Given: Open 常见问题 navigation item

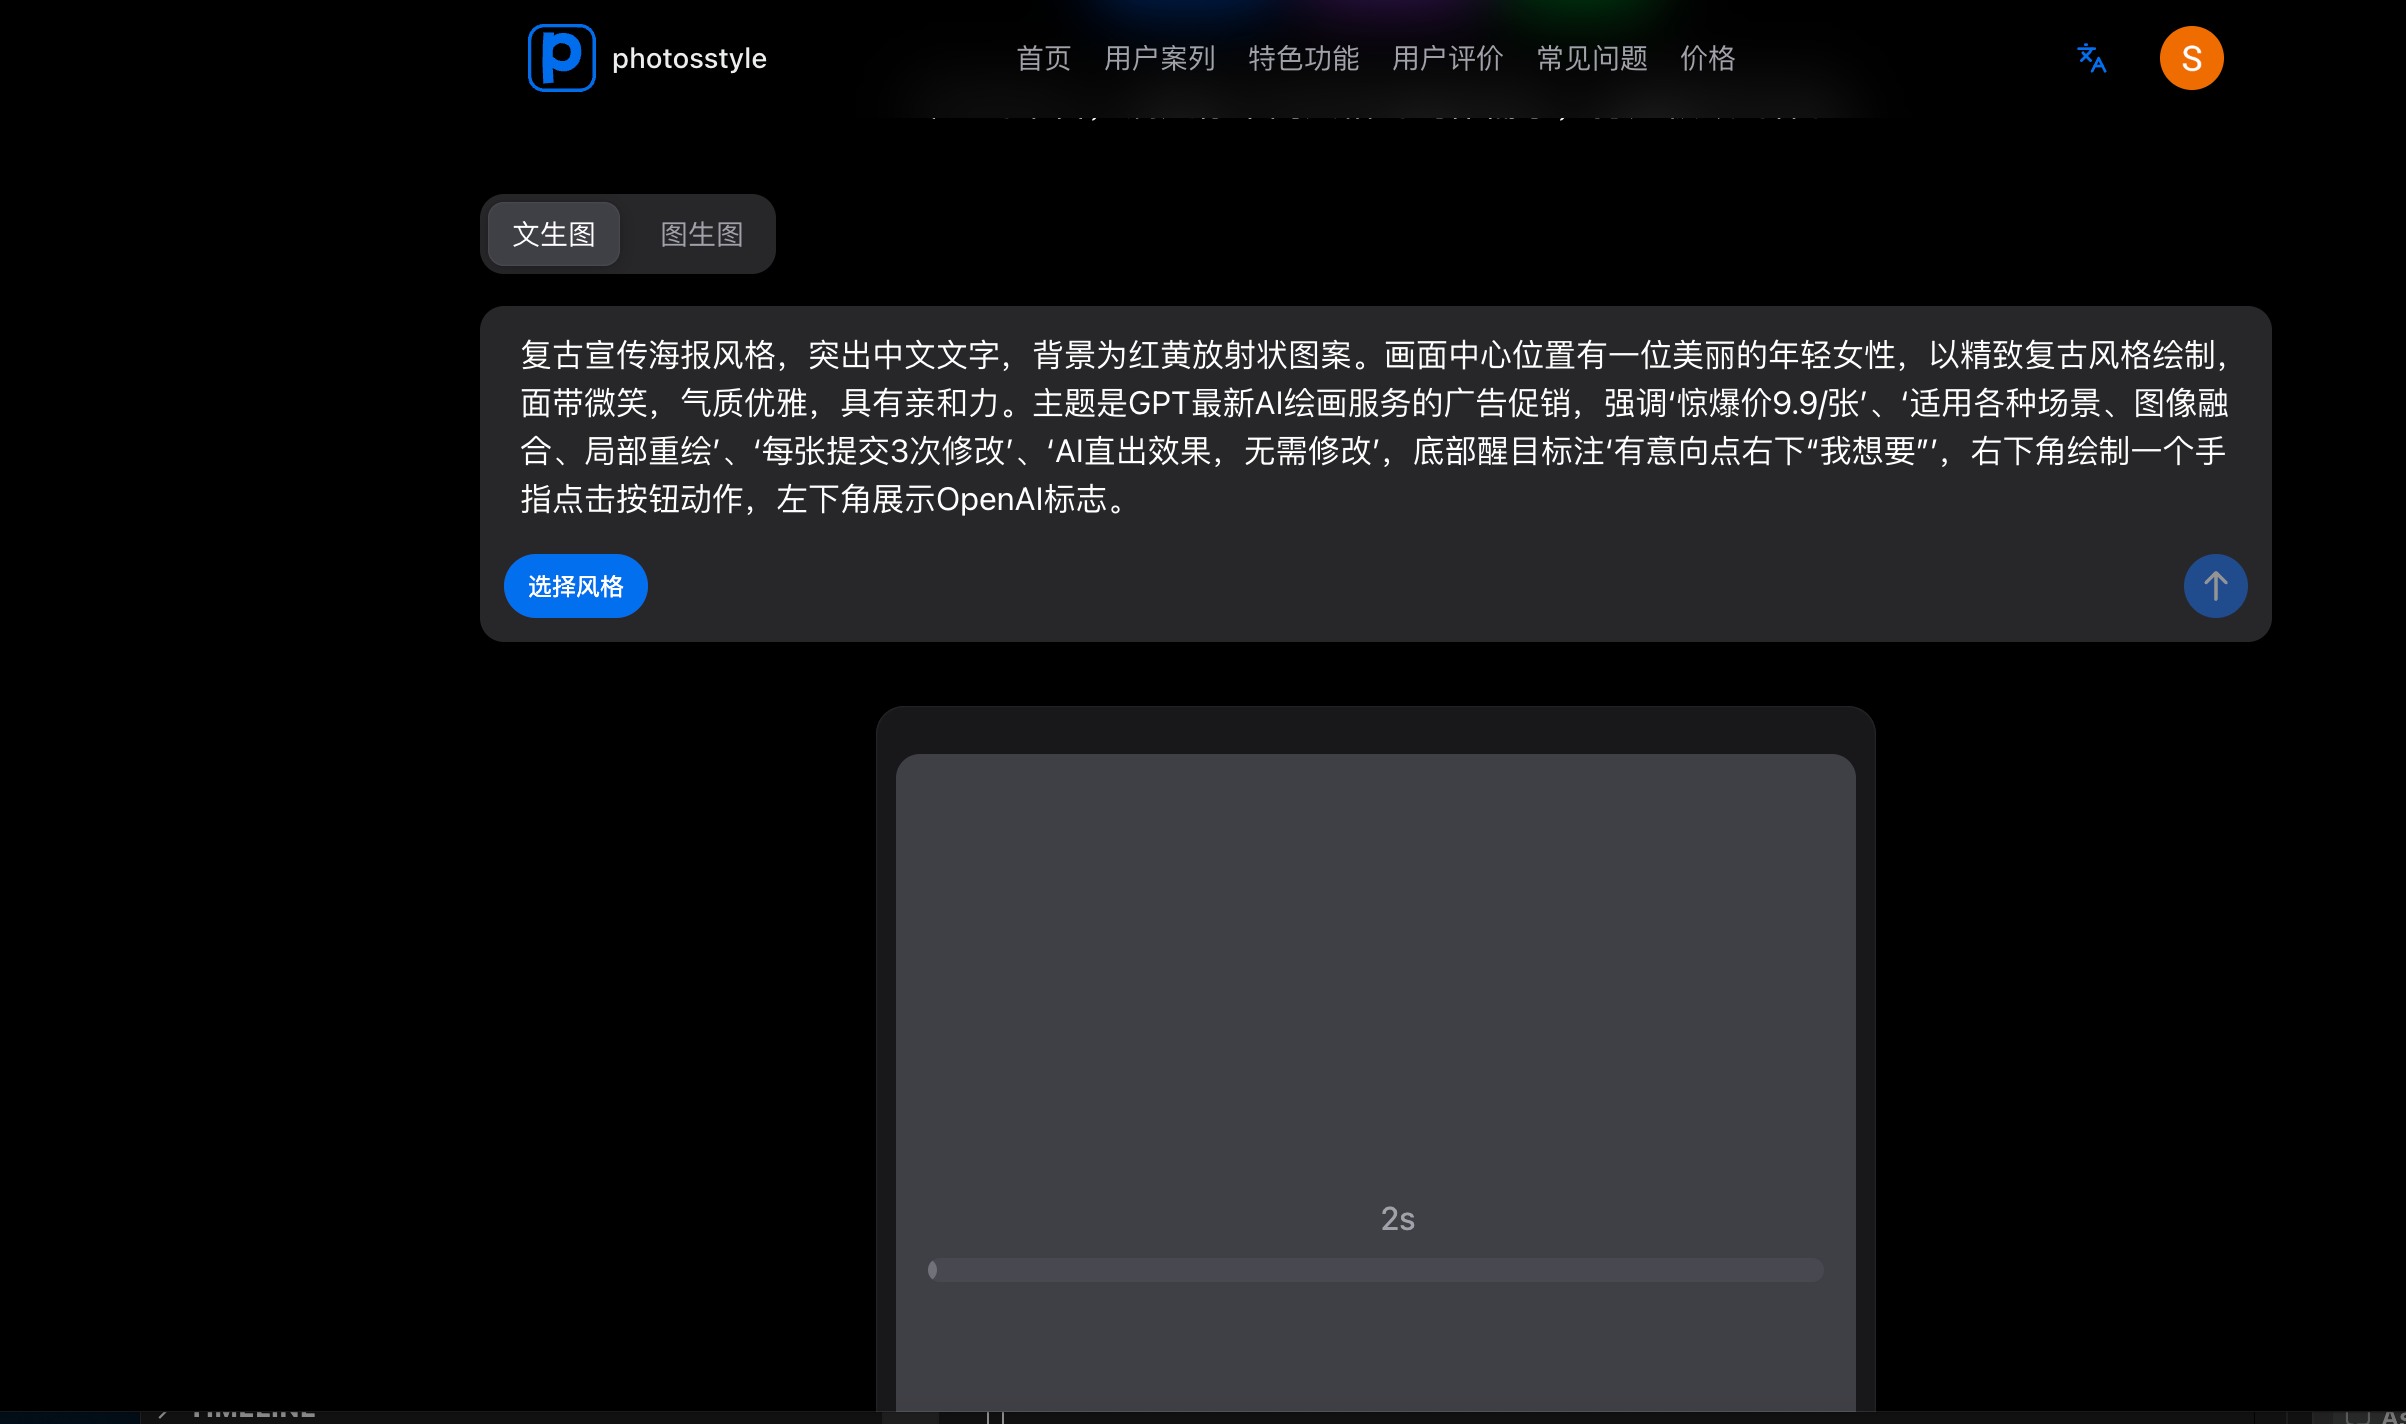Looking at the screenshot, I should click(1591, 58).
